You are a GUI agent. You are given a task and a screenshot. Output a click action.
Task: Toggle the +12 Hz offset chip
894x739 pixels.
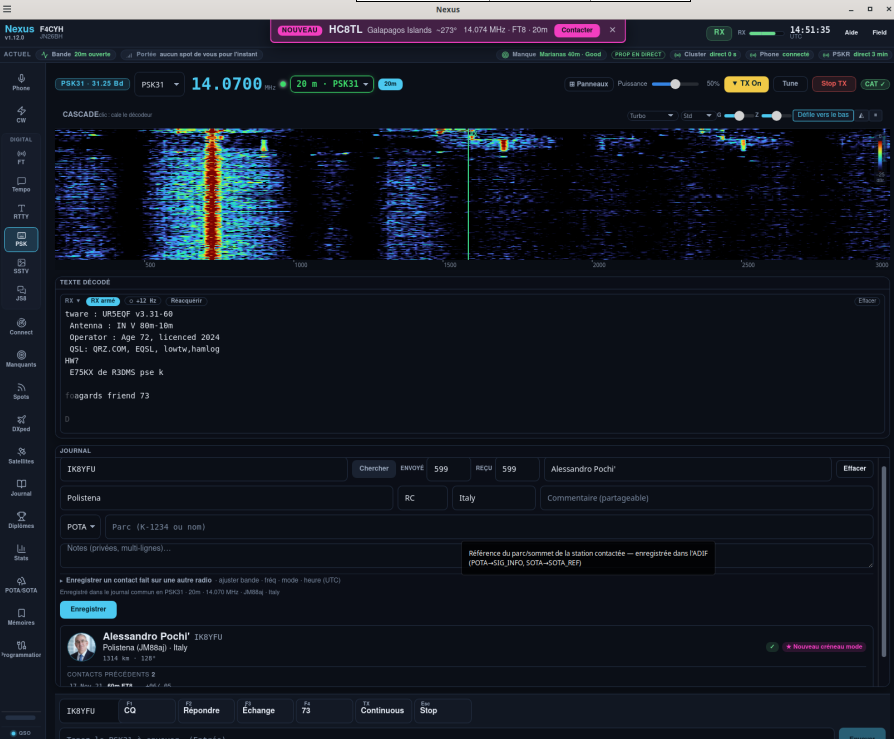pos(143,301)
